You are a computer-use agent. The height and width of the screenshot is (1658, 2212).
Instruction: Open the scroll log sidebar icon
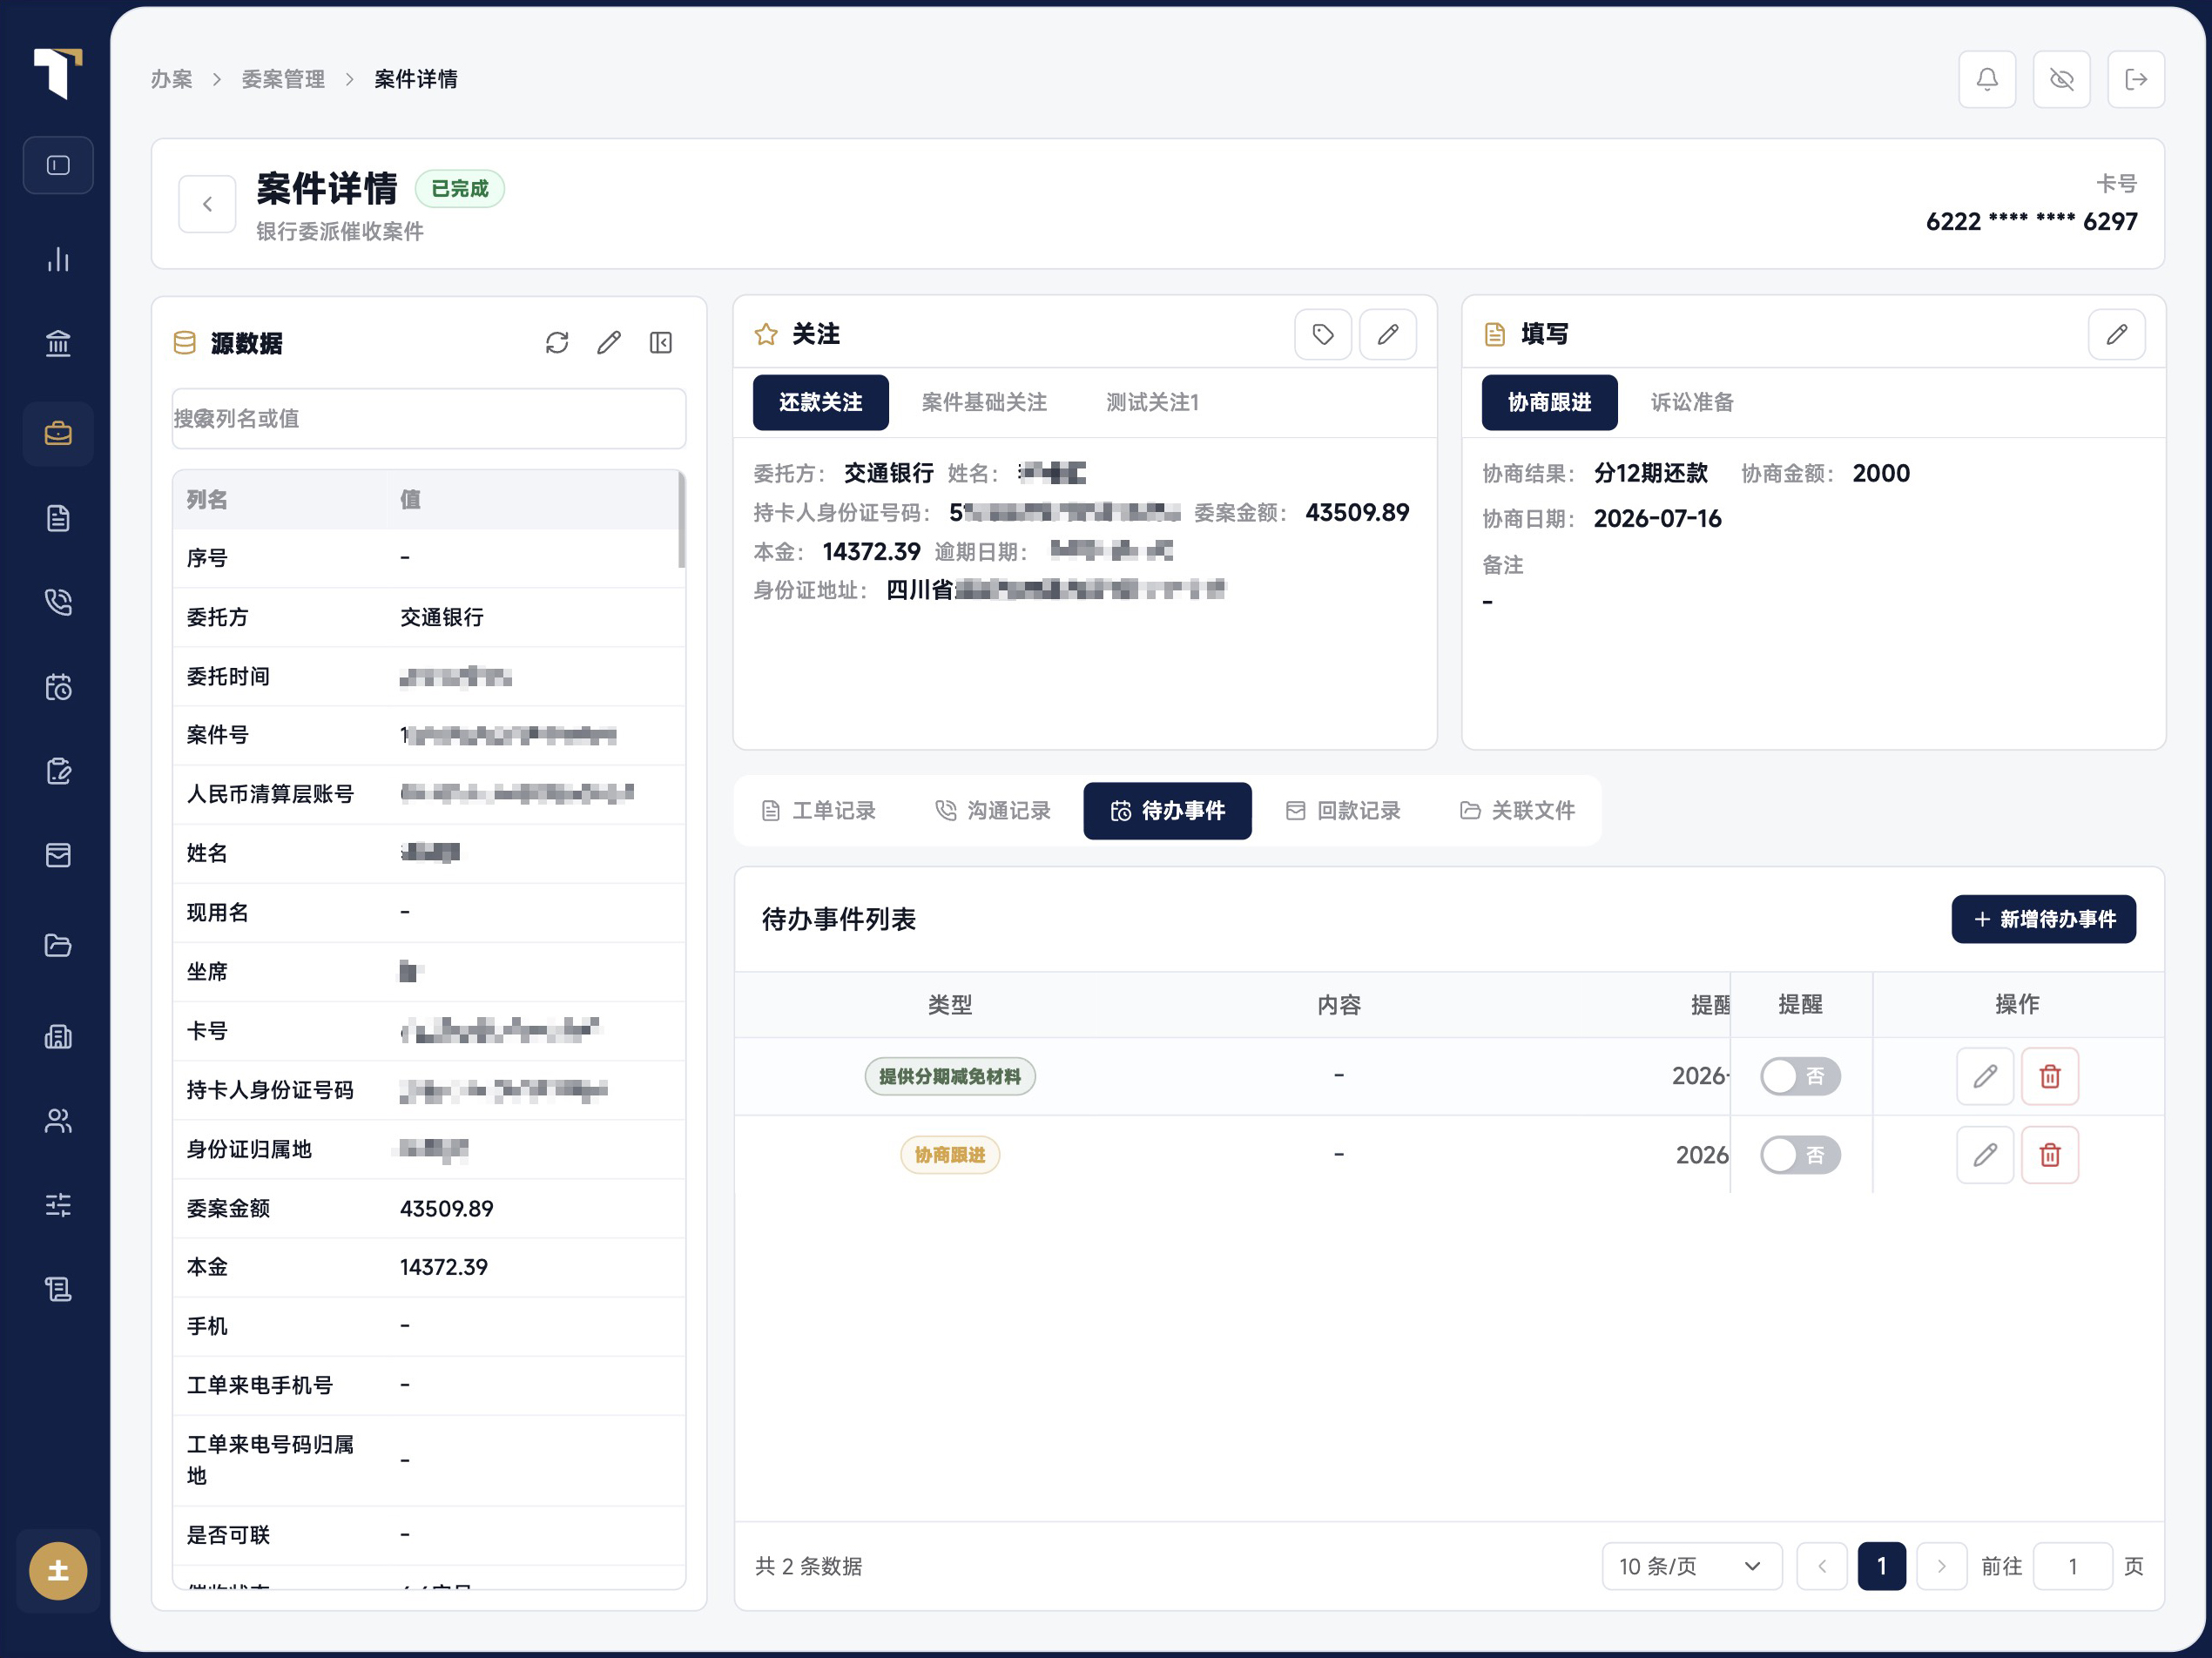click(x=58, y=1290)
